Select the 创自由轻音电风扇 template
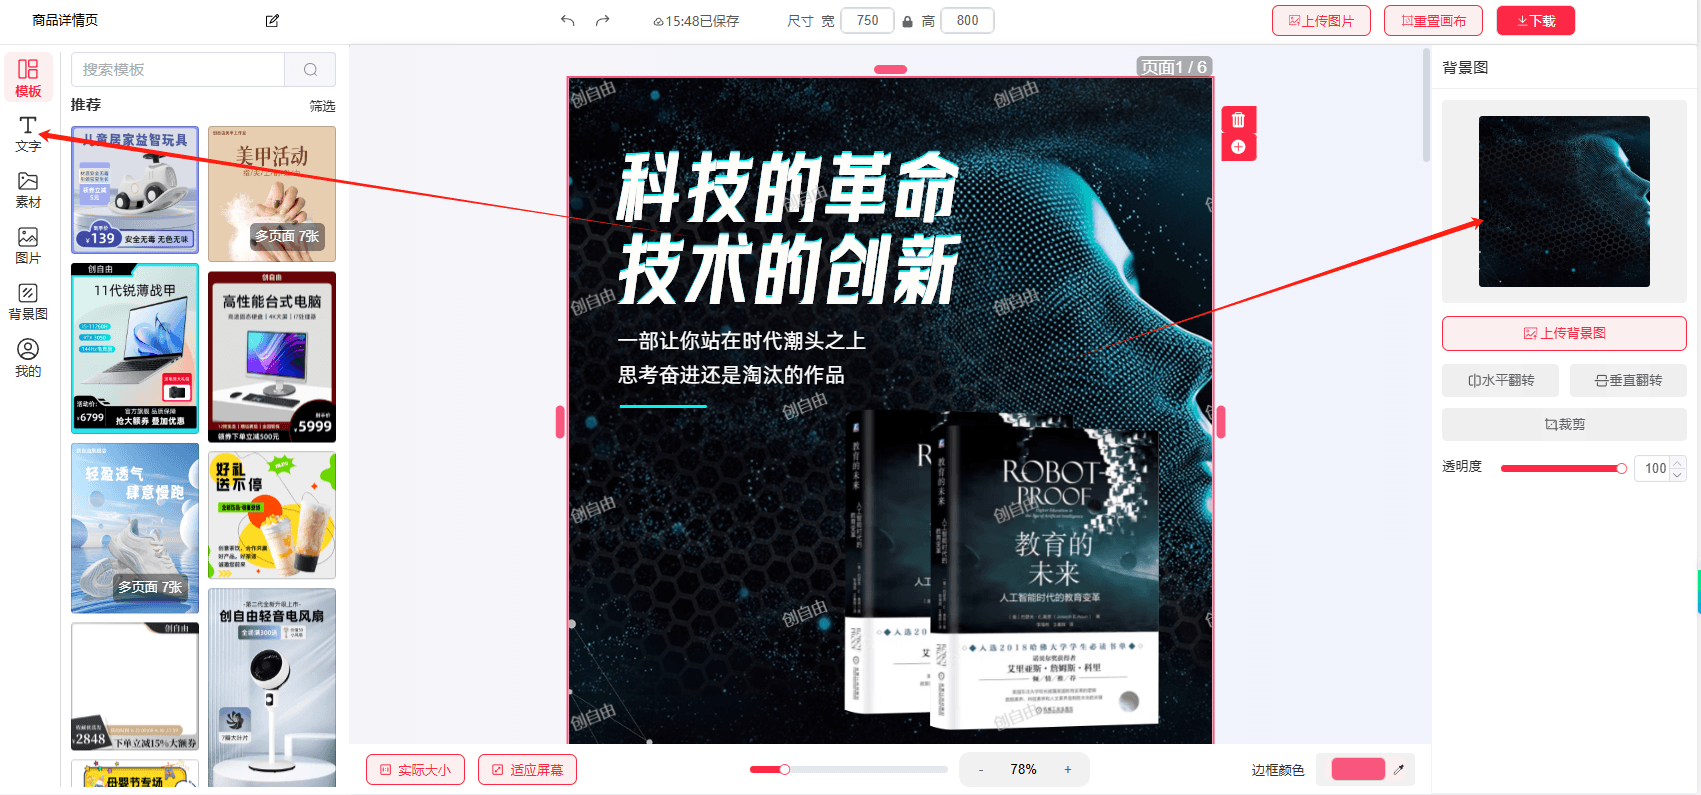 (x=272, y=688)
